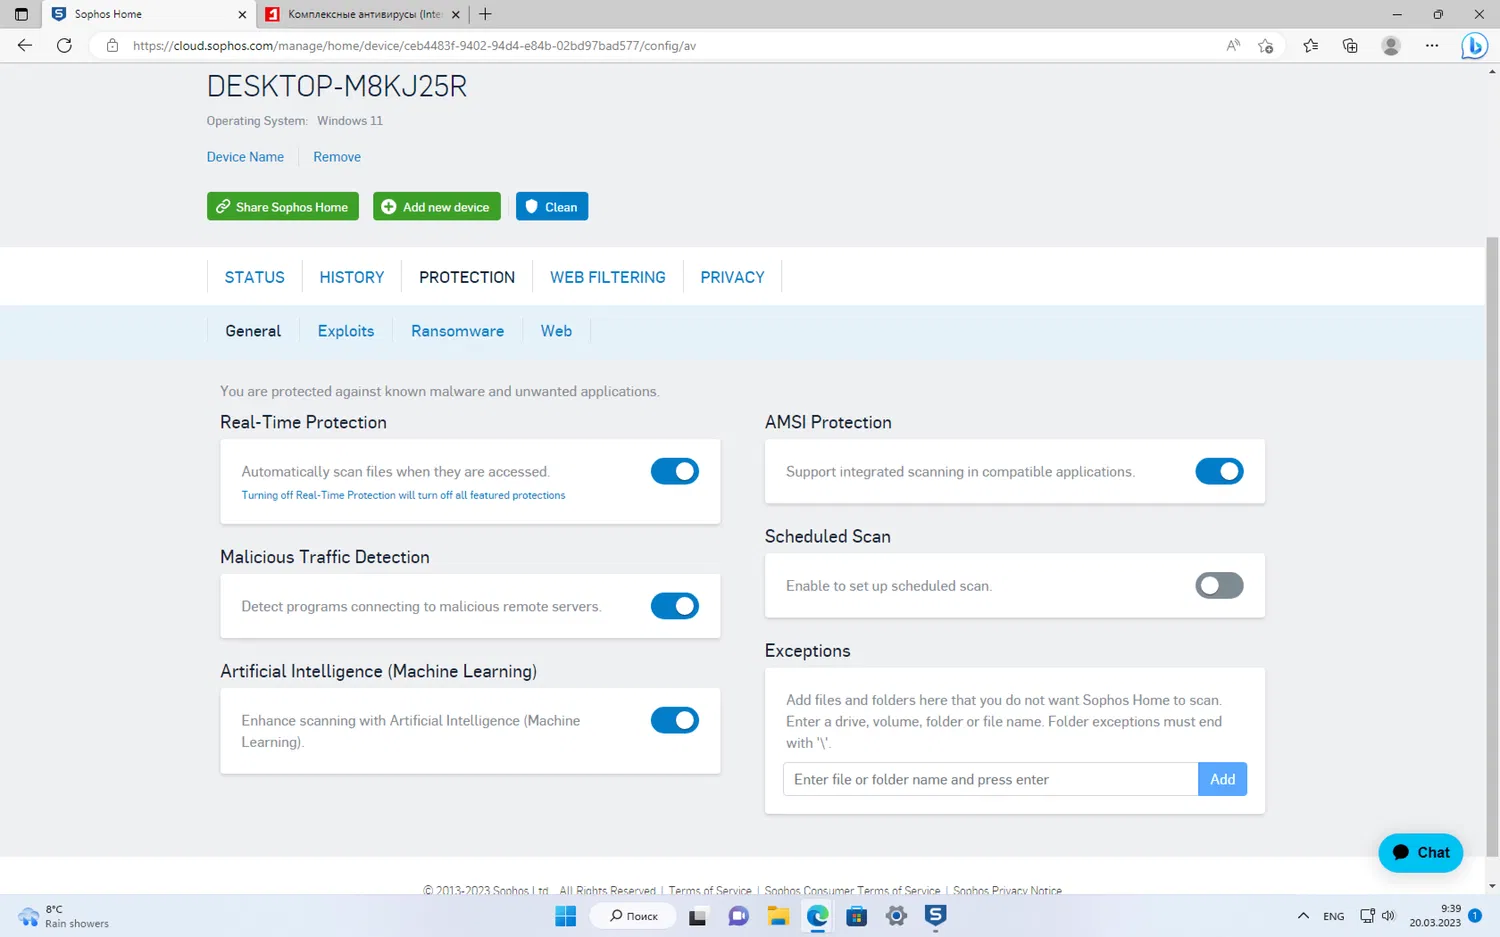This screenshot has height=937, width=1500.
Task: Toggle Real-Time Protection switch
Action: pyautogui.click(x=675, y=471)
